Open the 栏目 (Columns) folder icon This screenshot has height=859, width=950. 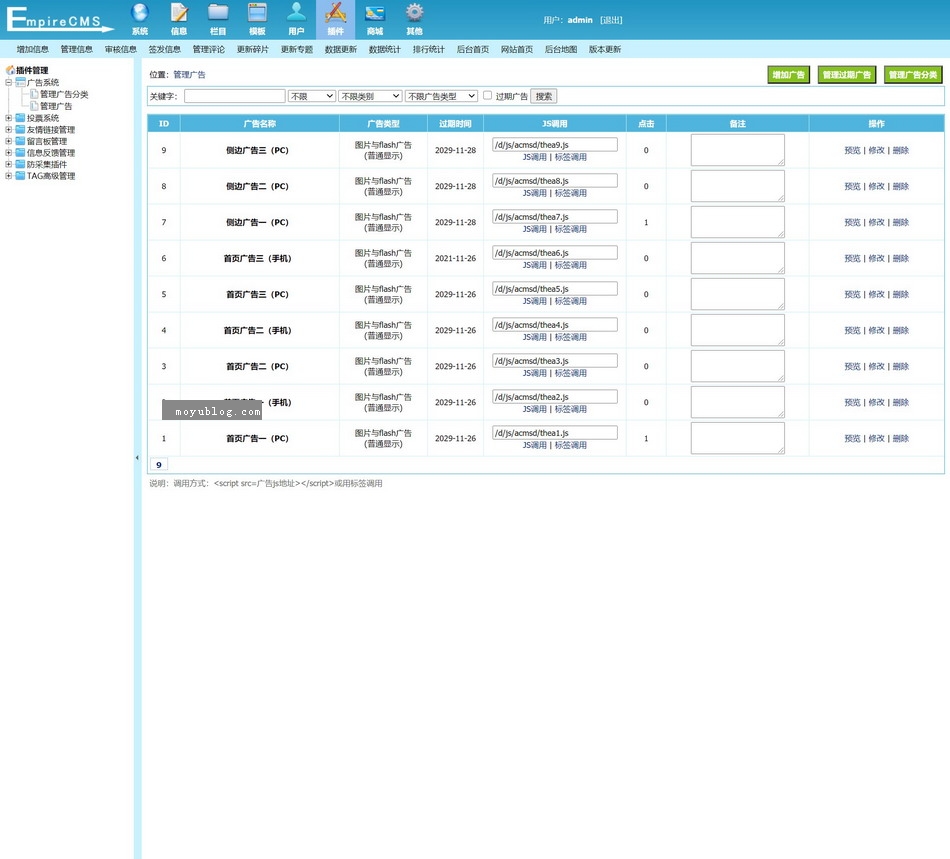218,13
